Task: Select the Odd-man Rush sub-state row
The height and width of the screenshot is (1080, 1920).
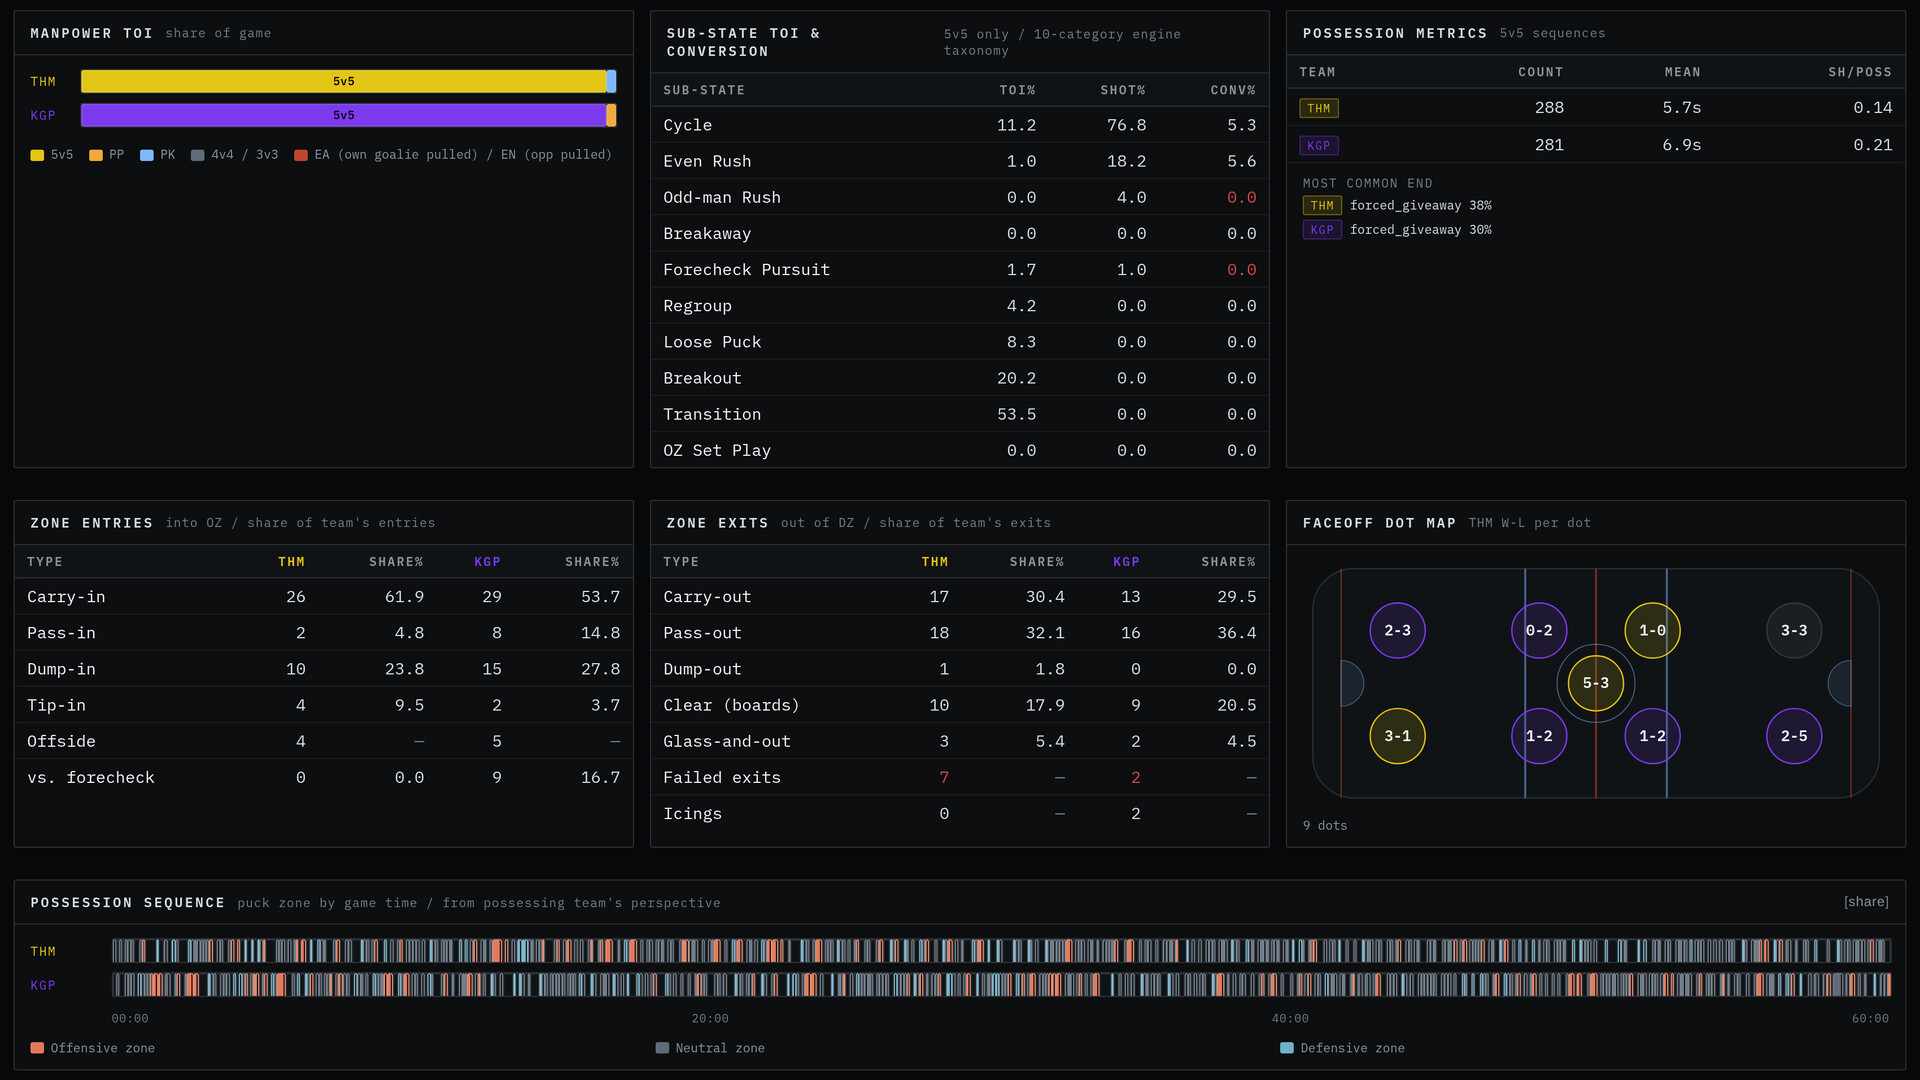Action: [960, 197]
